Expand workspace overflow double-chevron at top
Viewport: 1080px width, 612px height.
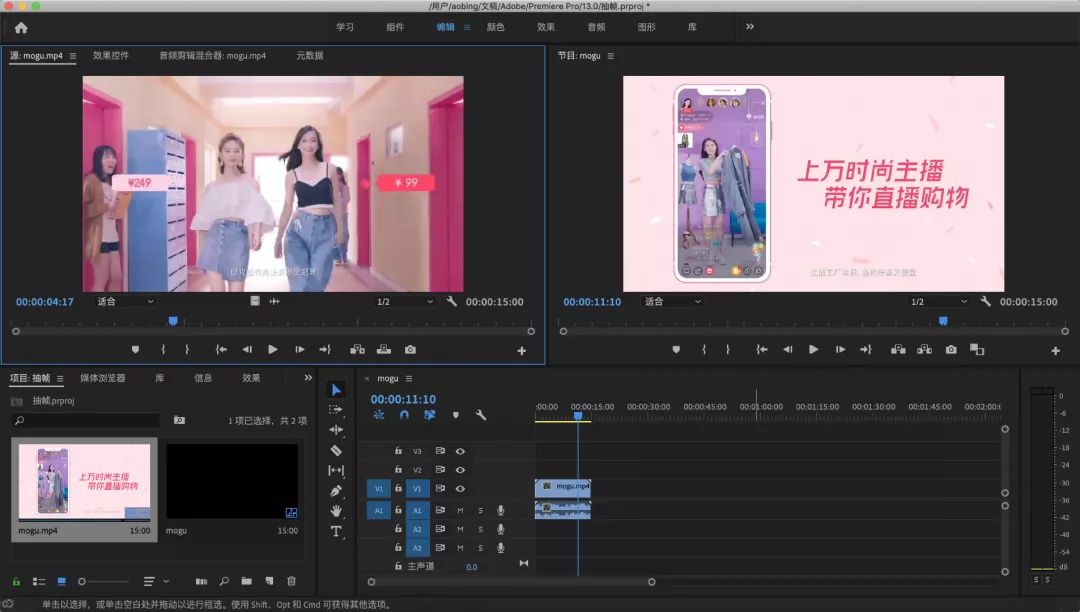[x=750, y=27]
